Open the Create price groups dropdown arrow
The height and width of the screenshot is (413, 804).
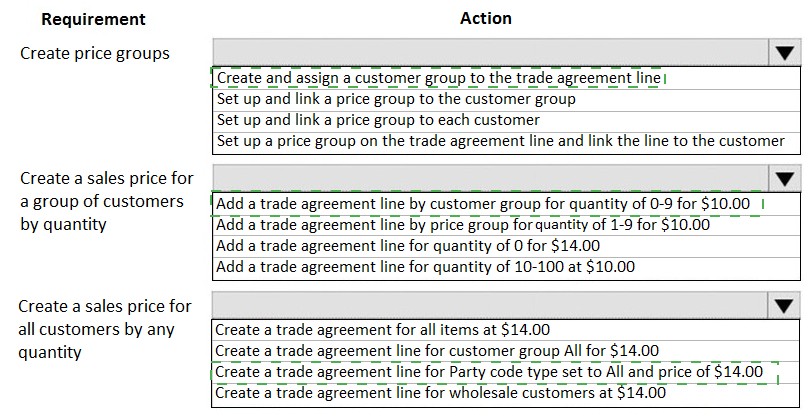[783, 53]
